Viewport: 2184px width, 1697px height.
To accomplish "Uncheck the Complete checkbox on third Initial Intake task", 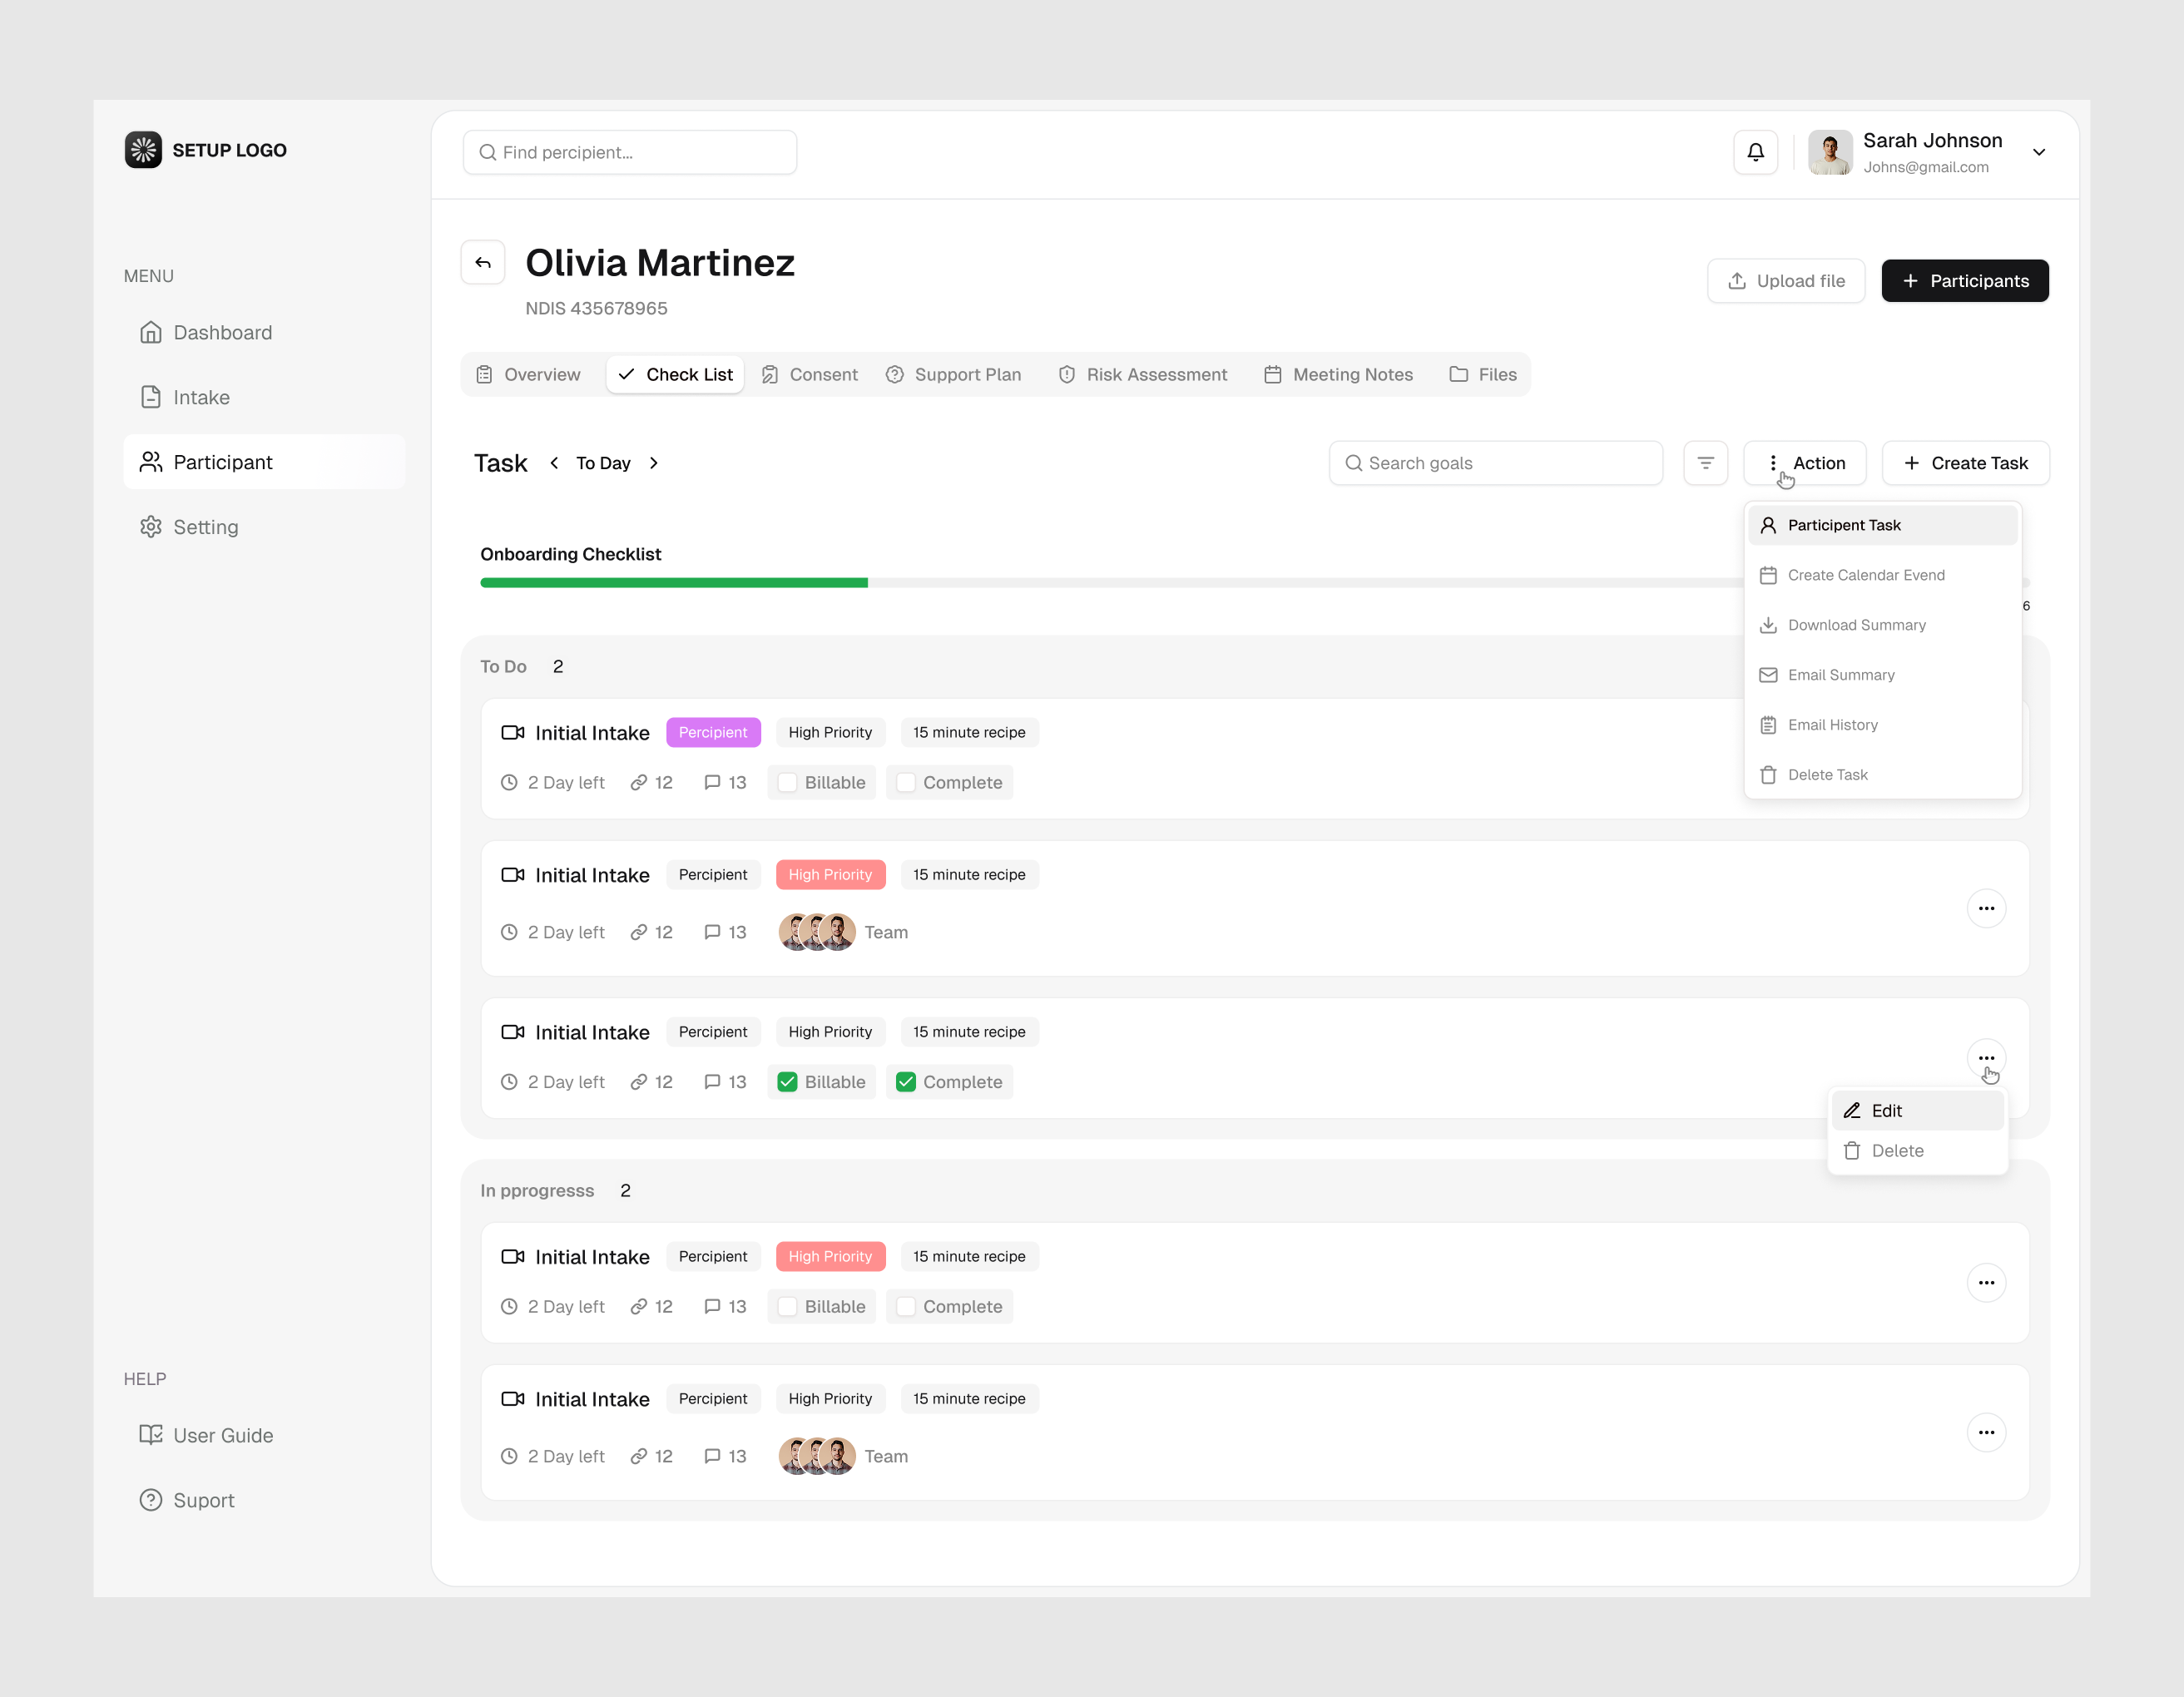I will [x=906, y=1081].
